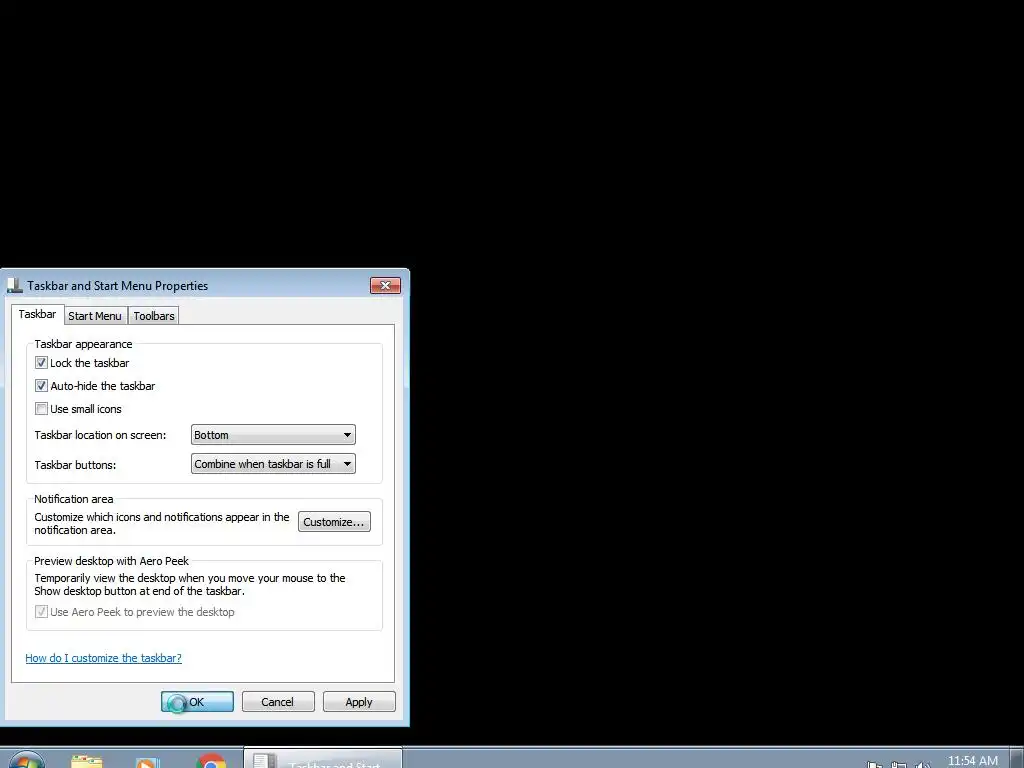Screen dimensions: 1024x768
Task: Click the 'Taskbar location on screen:' label
Action: [100, 435]
